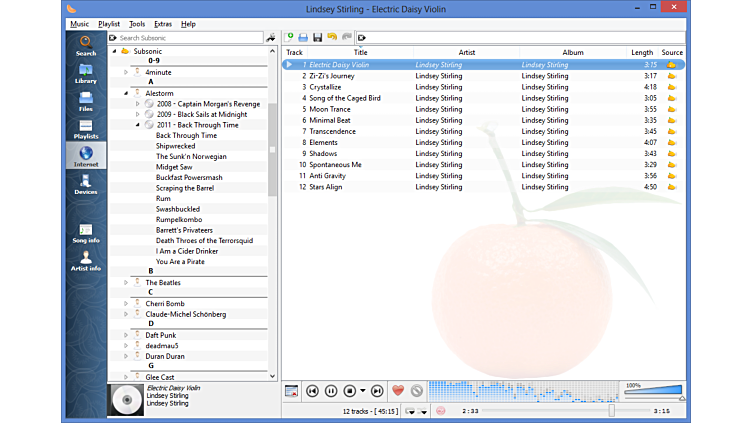
Task: Open the Extras menu
Action: (x=163, y=23)
